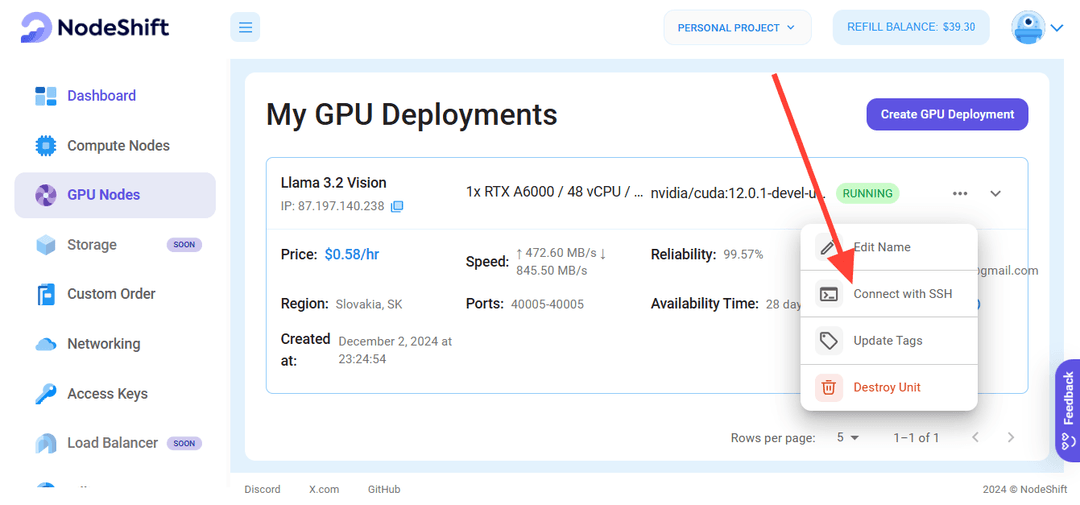
Task: Select GPU Nodes in the sidebar
Action: [x=115, y=195]
